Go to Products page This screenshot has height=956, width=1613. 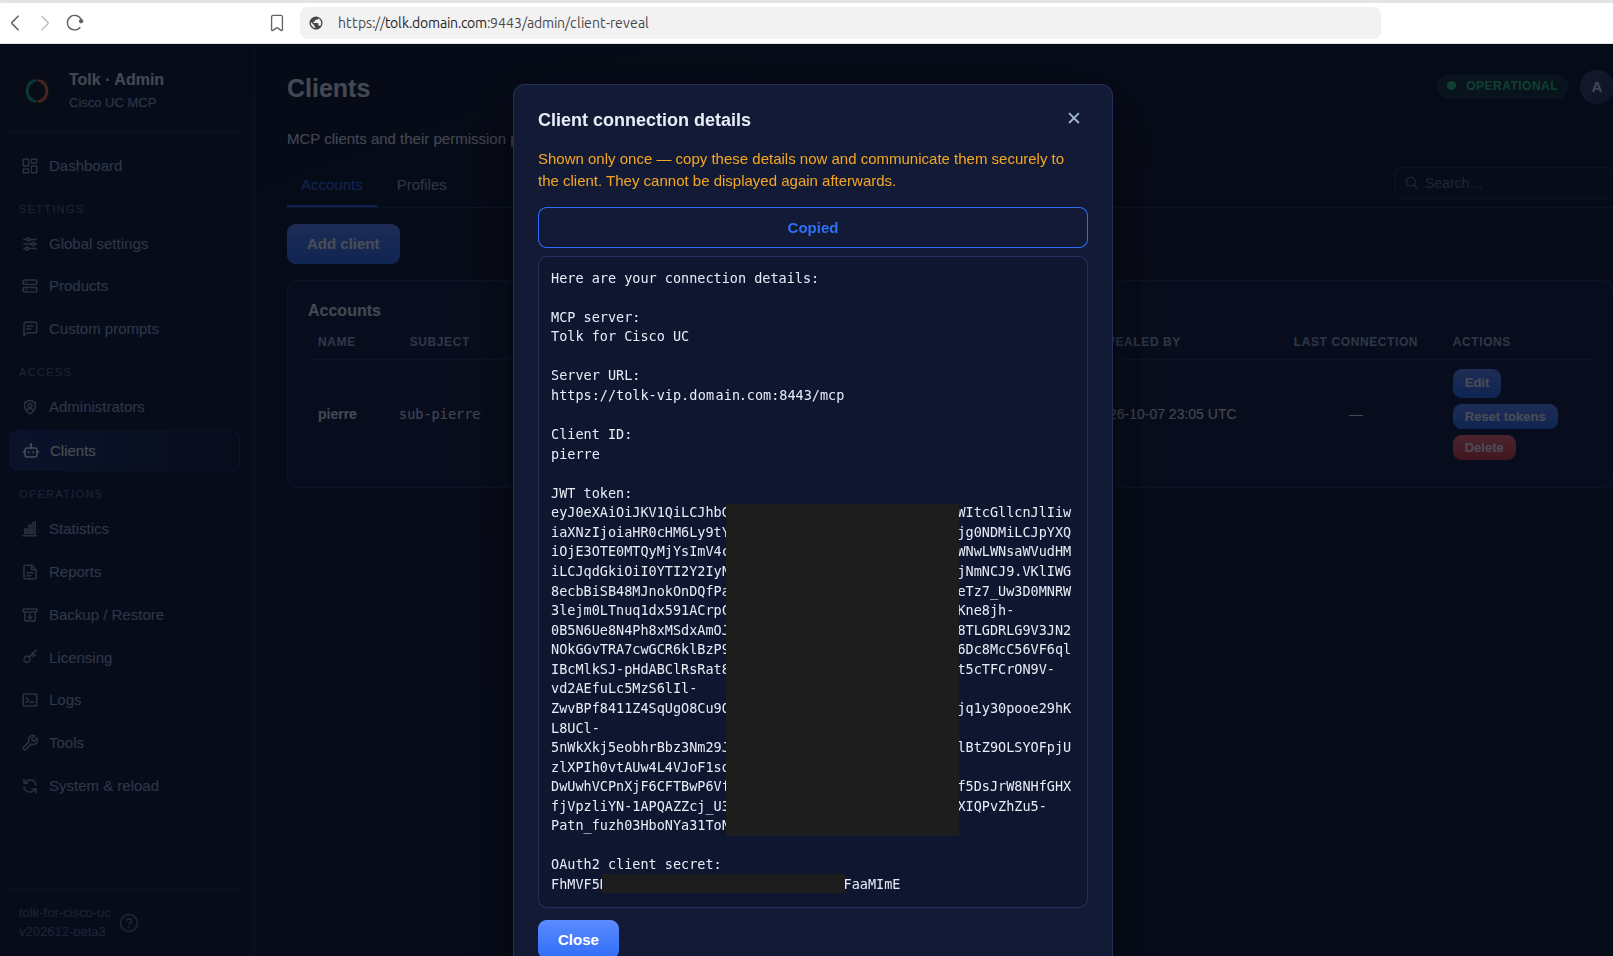click(x=124, y=286)
